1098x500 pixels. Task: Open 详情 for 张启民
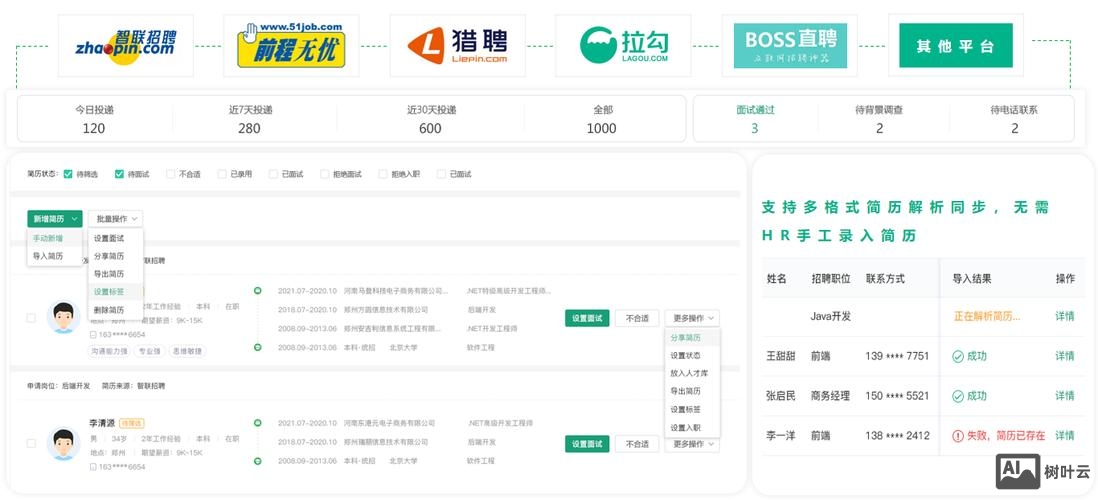click(1064, 396)
